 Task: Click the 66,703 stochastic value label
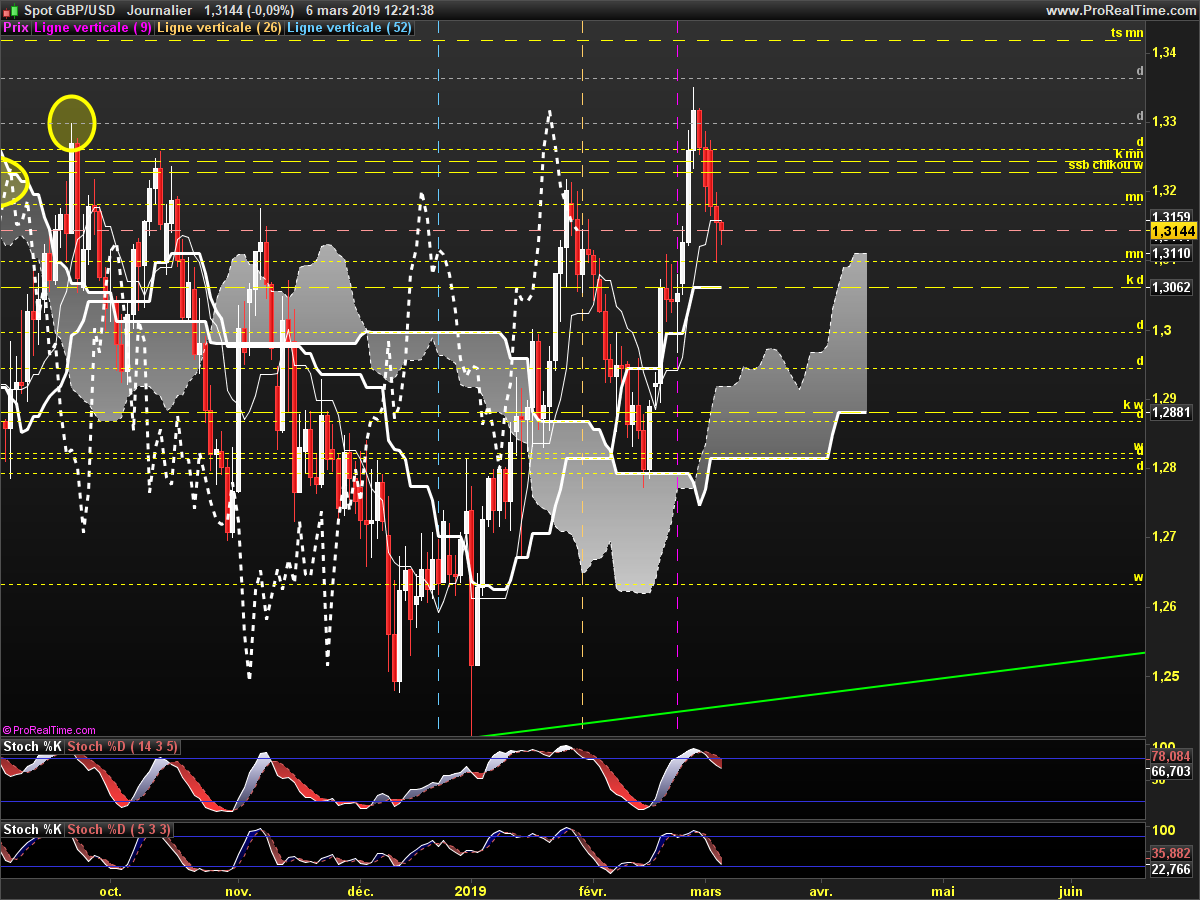pos(1171,772)
